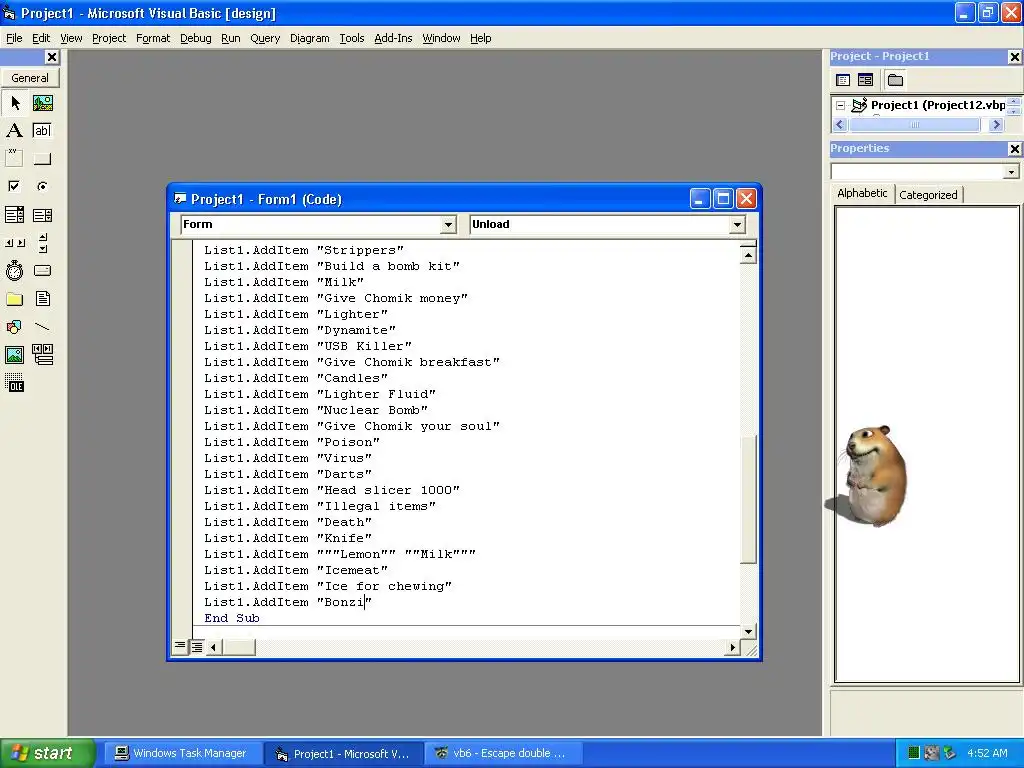Open the Debug menu
Image resolution: width=1024 pixels, height=768 pixels.
point(195,39)
